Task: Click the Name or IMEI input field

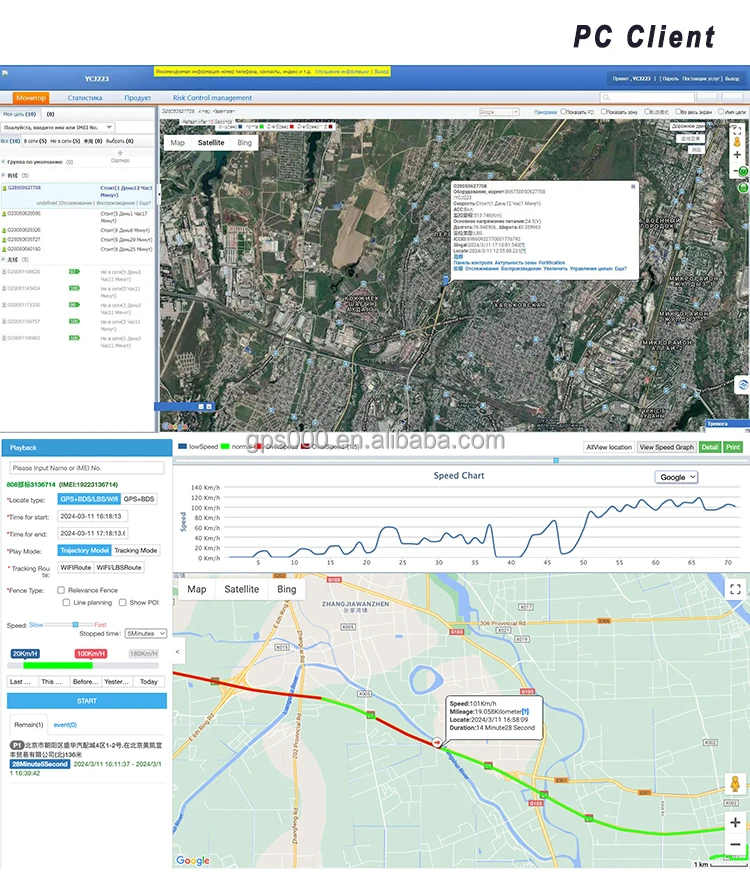Action: [x=86, y=467]
